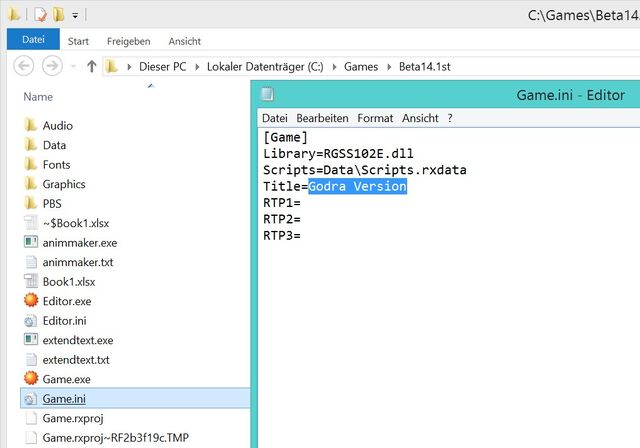Viewport: 640px width, 448px height.
Task: Open Bearbeiten menu in Editor
Action: [x=322, y=118]
